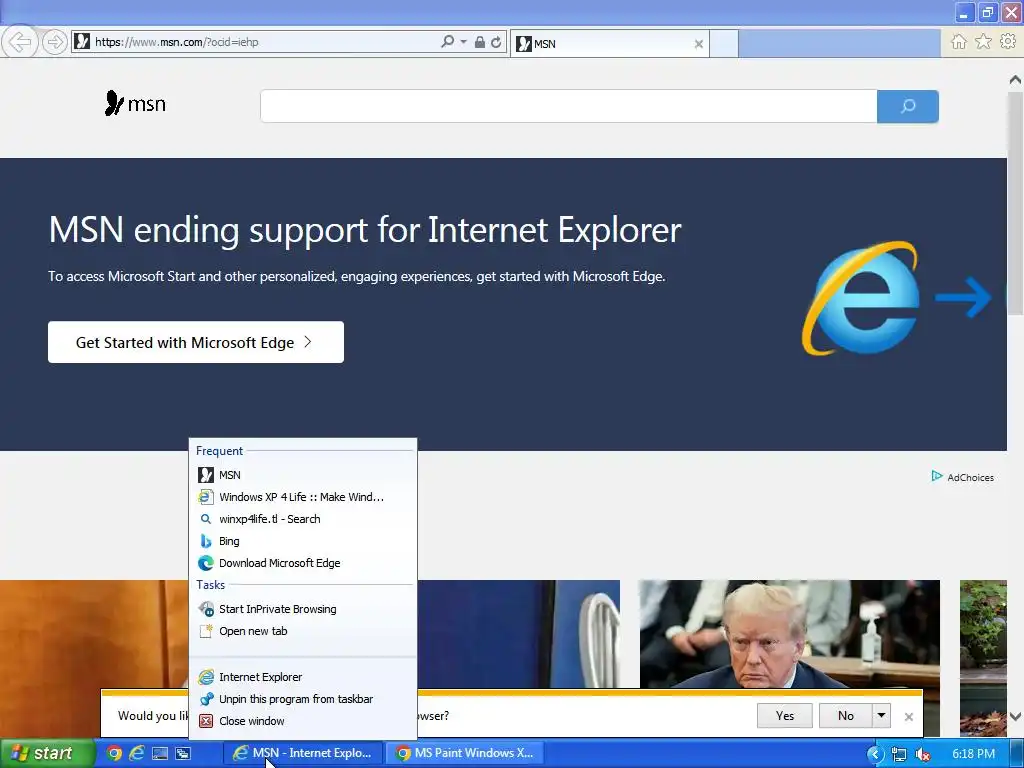The width and height of the screenshot is (1024, 768).
Task: Open the address bar autocomplete dropdown arrow
Action: click(464, 42)
